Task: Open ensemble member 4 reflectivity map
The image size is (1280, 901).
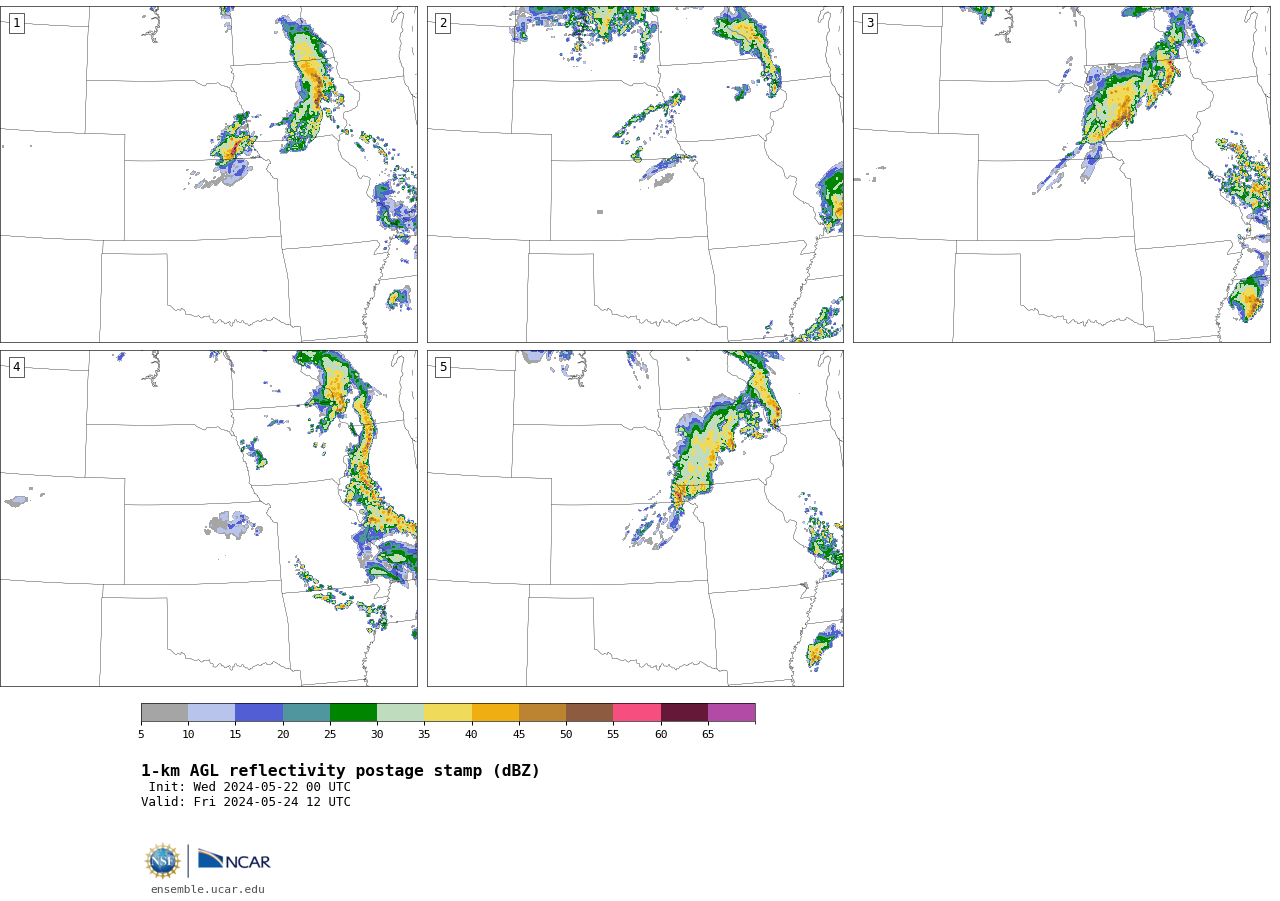Action: (209, 518)
